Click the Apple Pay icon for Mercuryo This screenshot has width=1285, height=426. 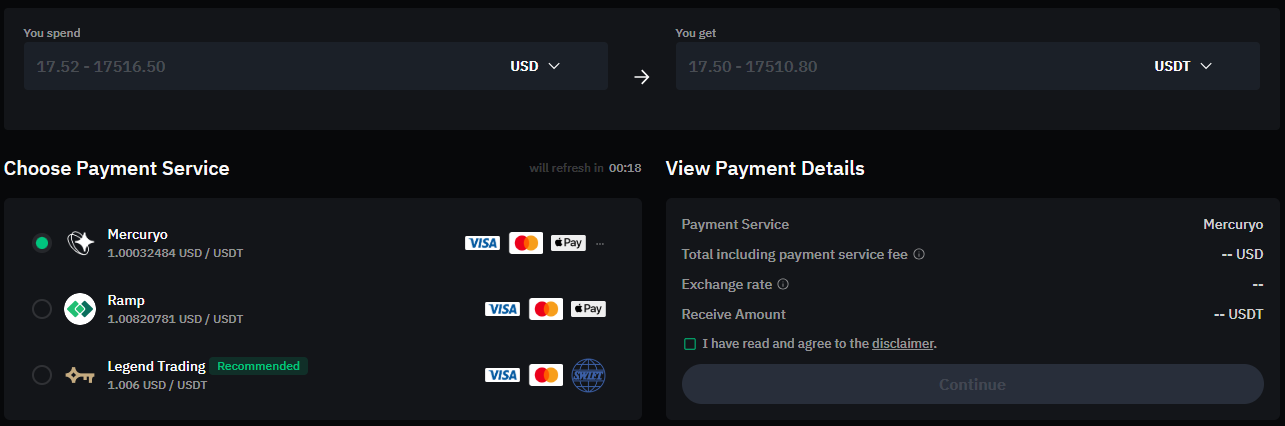[x=568, y=243]
